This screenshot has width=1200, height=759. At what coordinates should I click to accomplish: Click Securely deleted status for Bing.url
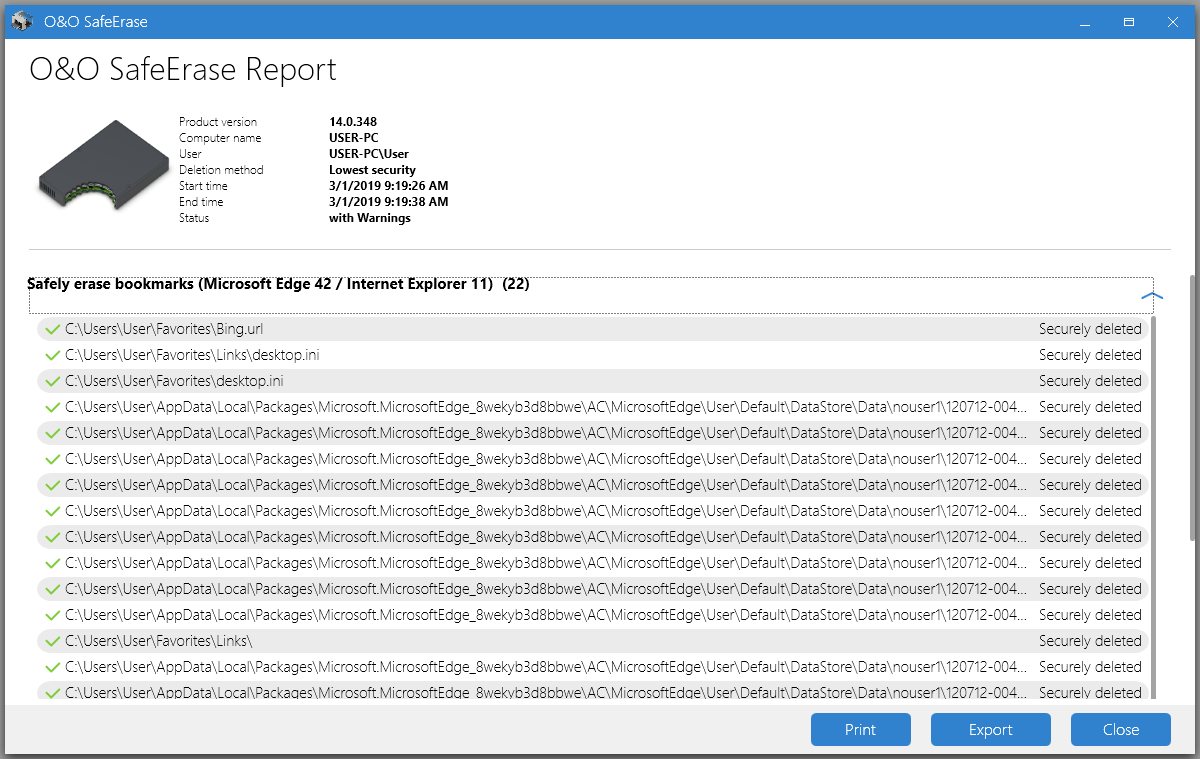click(1090, 329)
